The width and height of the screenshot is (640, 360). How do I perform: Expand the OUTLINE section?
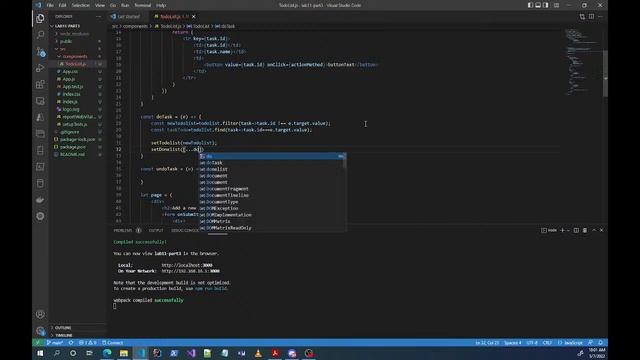(77, 328)
